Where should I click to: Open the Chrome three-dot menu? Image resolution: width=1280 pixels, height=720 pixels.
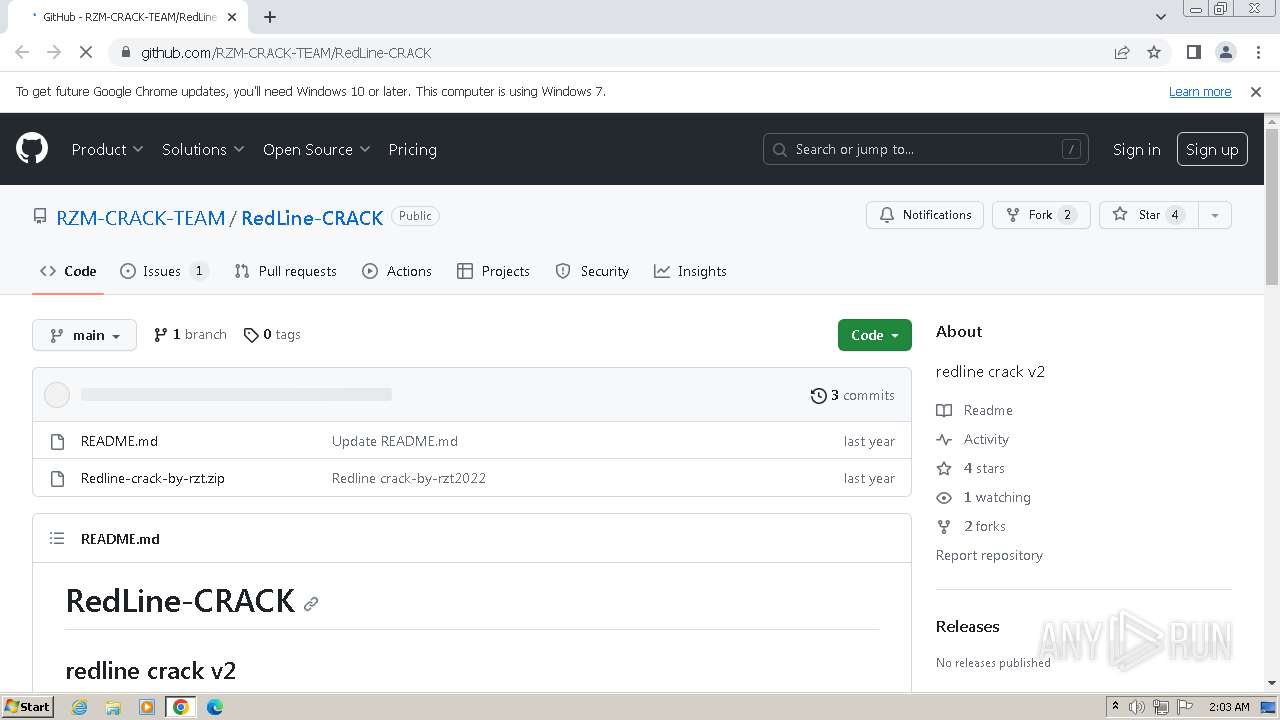(1257, 52)
